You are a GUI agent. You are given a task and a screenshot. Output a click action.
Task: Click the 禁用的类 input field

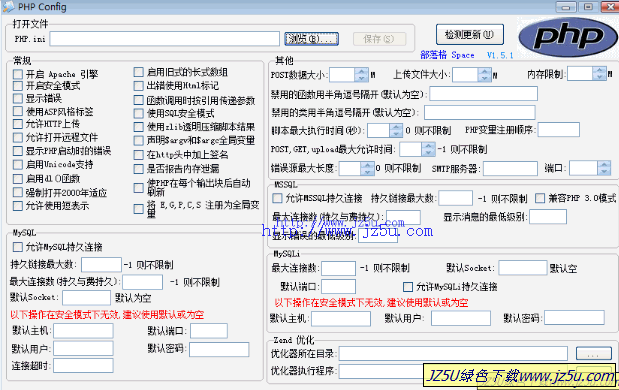tap(480, 112)
